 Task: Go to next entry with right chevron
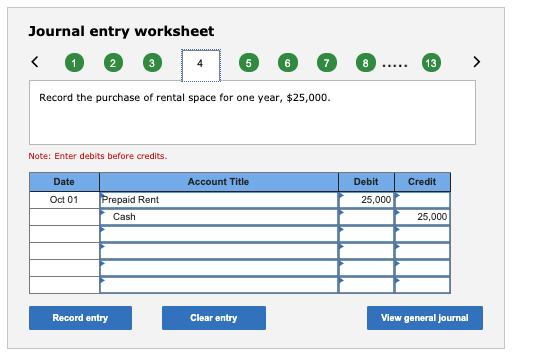[x=476, y=62]
